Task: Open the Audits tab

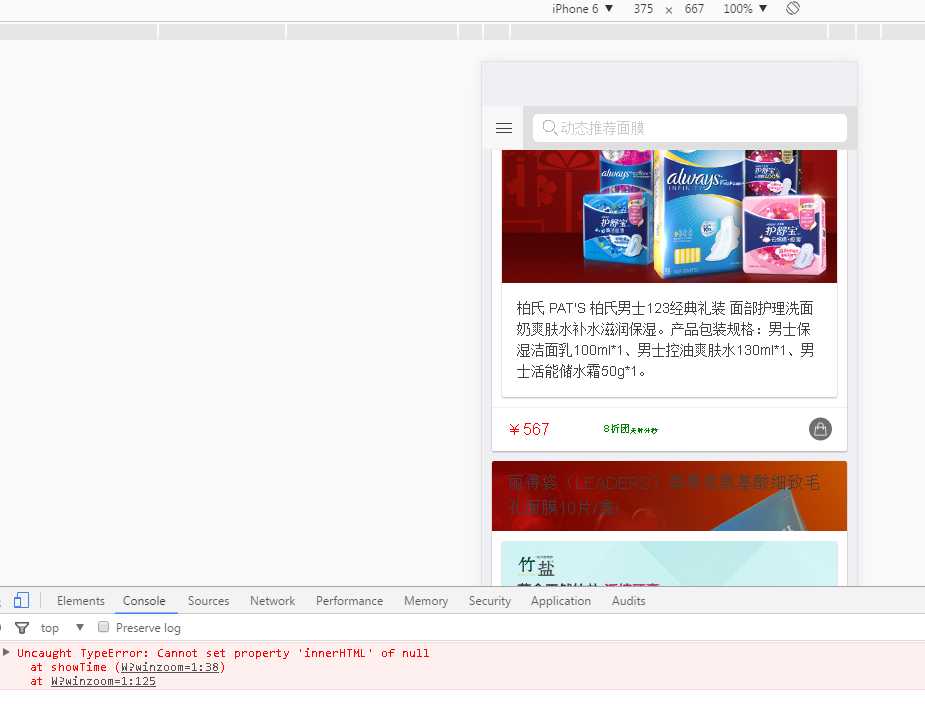Action: (x=628, y=601)
